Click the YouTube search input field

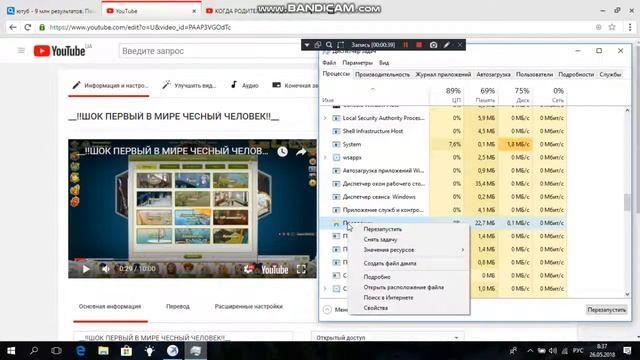click(218, 51)
